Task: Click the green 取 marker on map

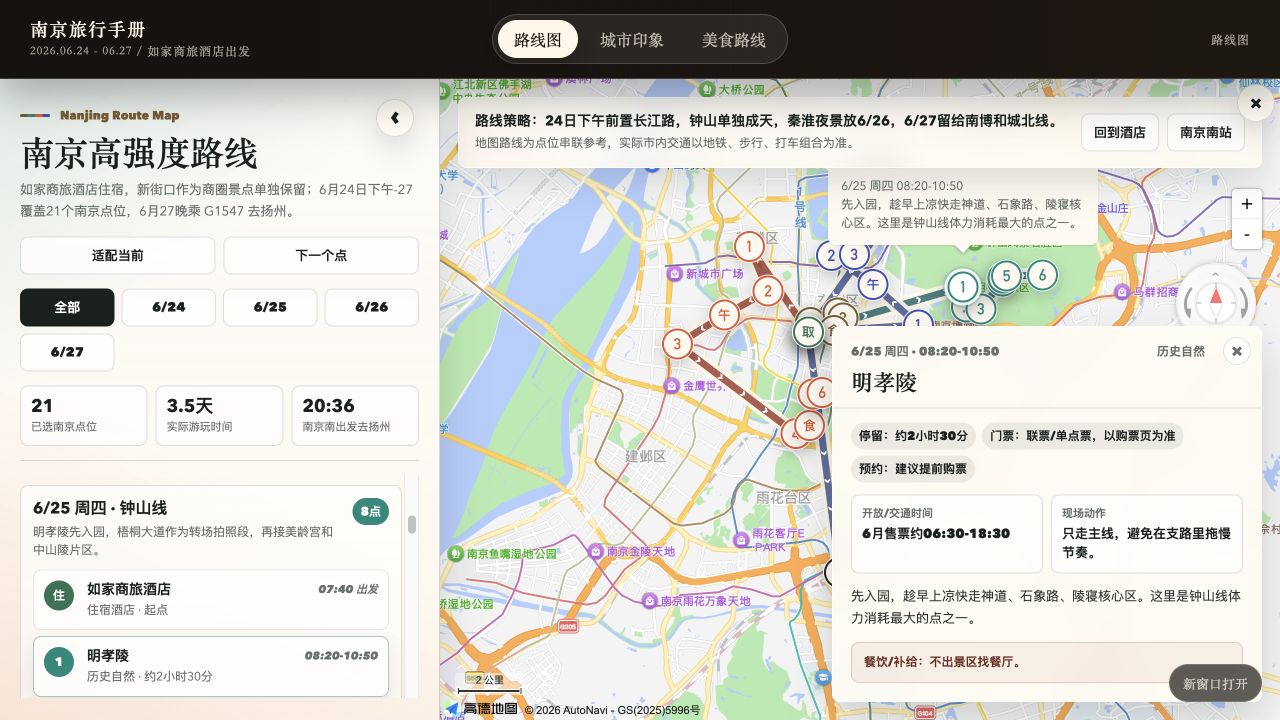Action: coord(808,332)
